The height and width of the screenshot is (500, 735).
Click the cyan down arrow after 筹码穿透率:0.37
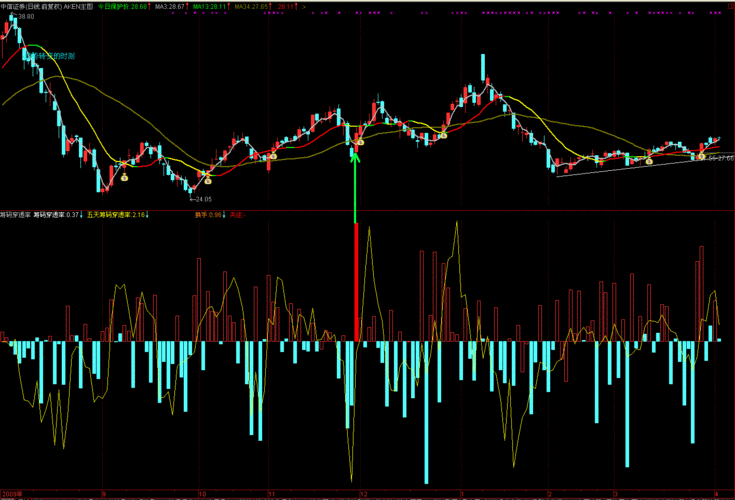(x=81, y=215)
